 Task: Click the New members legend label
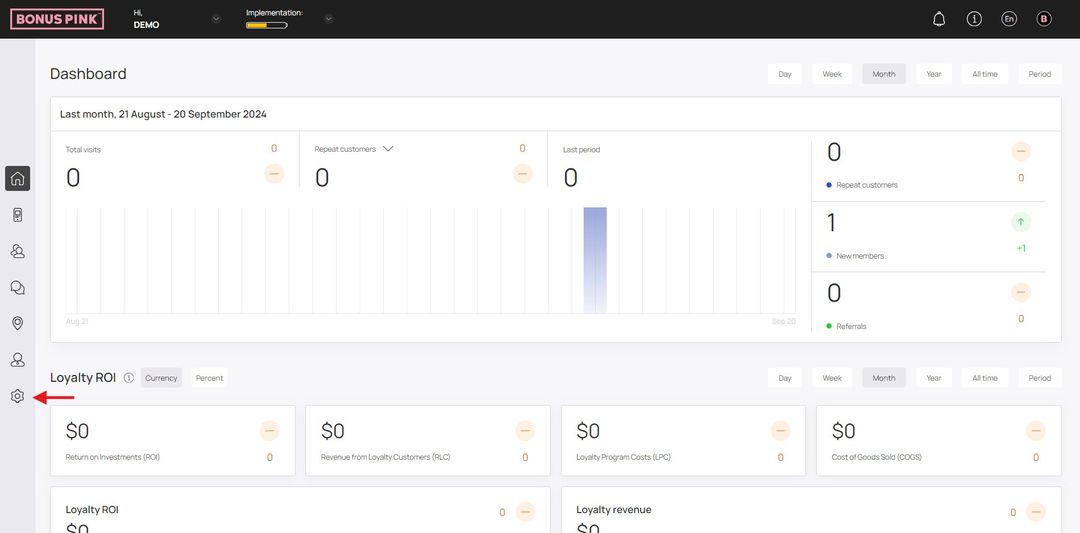point(860,255)
